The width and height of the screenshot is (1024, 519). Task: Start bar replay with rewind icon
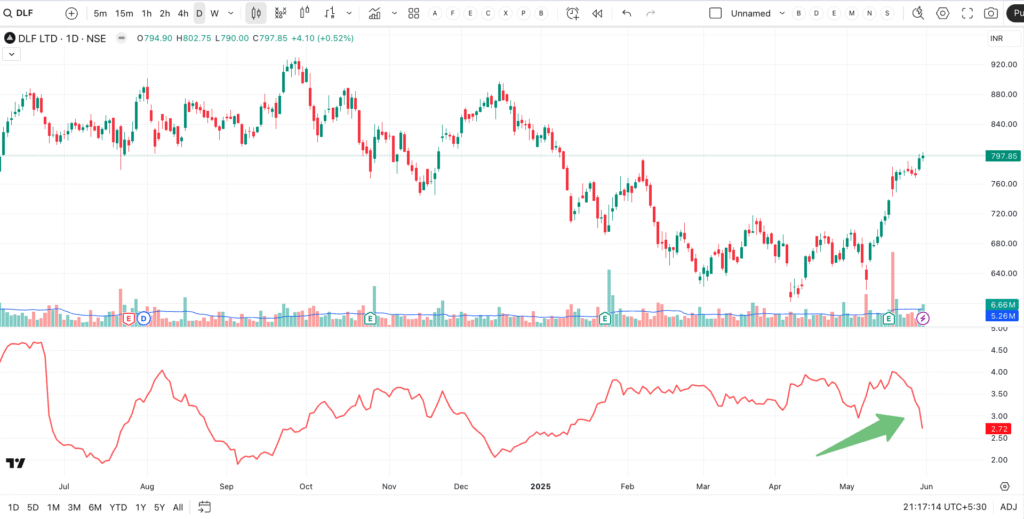point(597,13)
